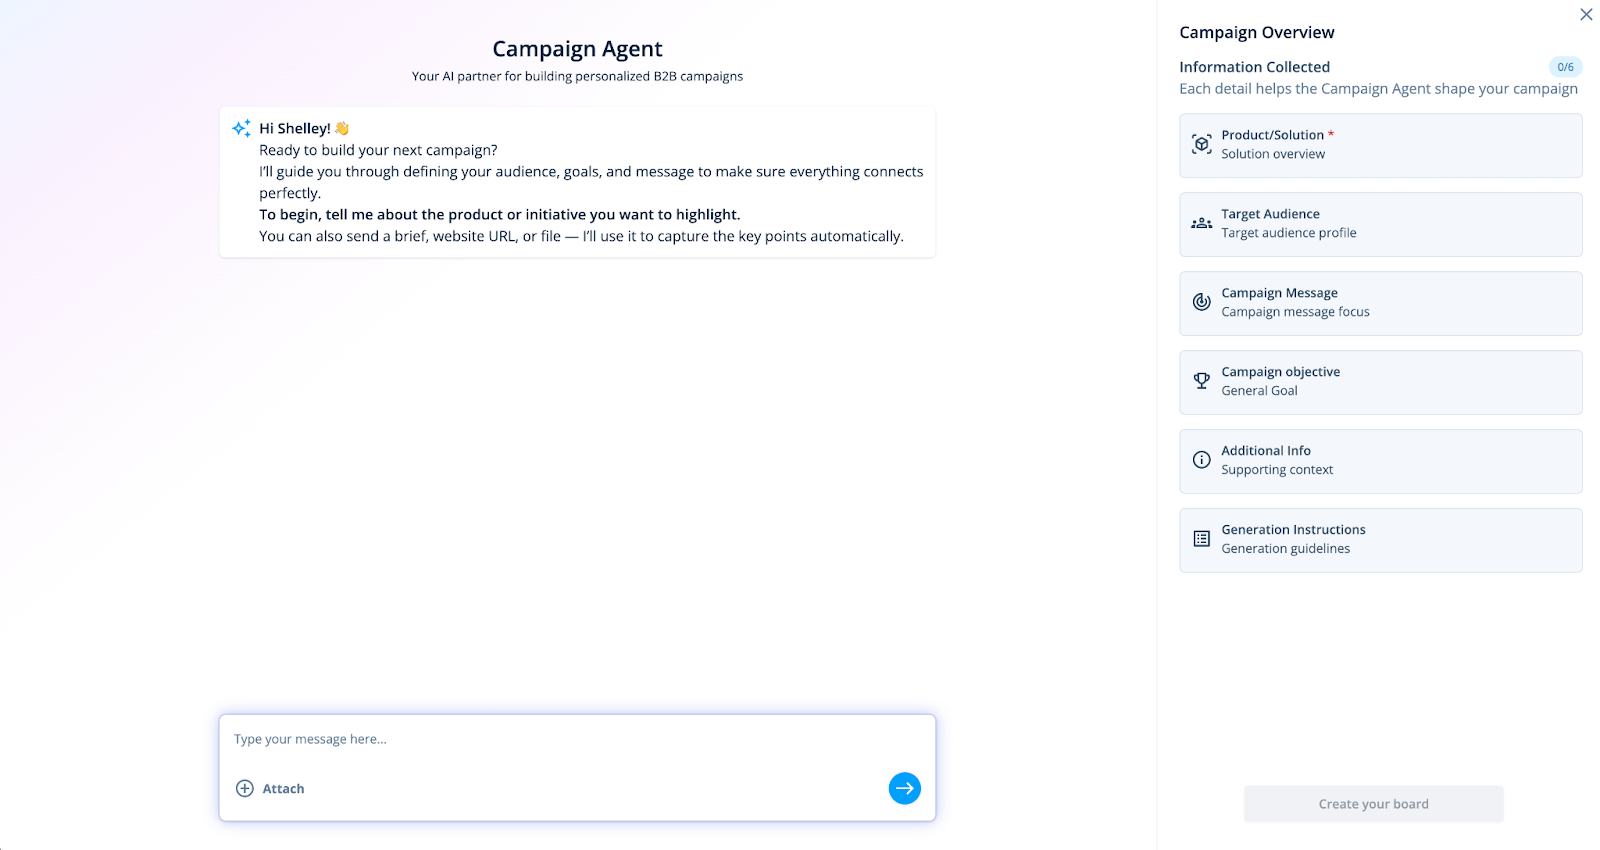Click the plus circle attach icon
The height and width of the screenshot is (850, 1600).
[245, 788]
